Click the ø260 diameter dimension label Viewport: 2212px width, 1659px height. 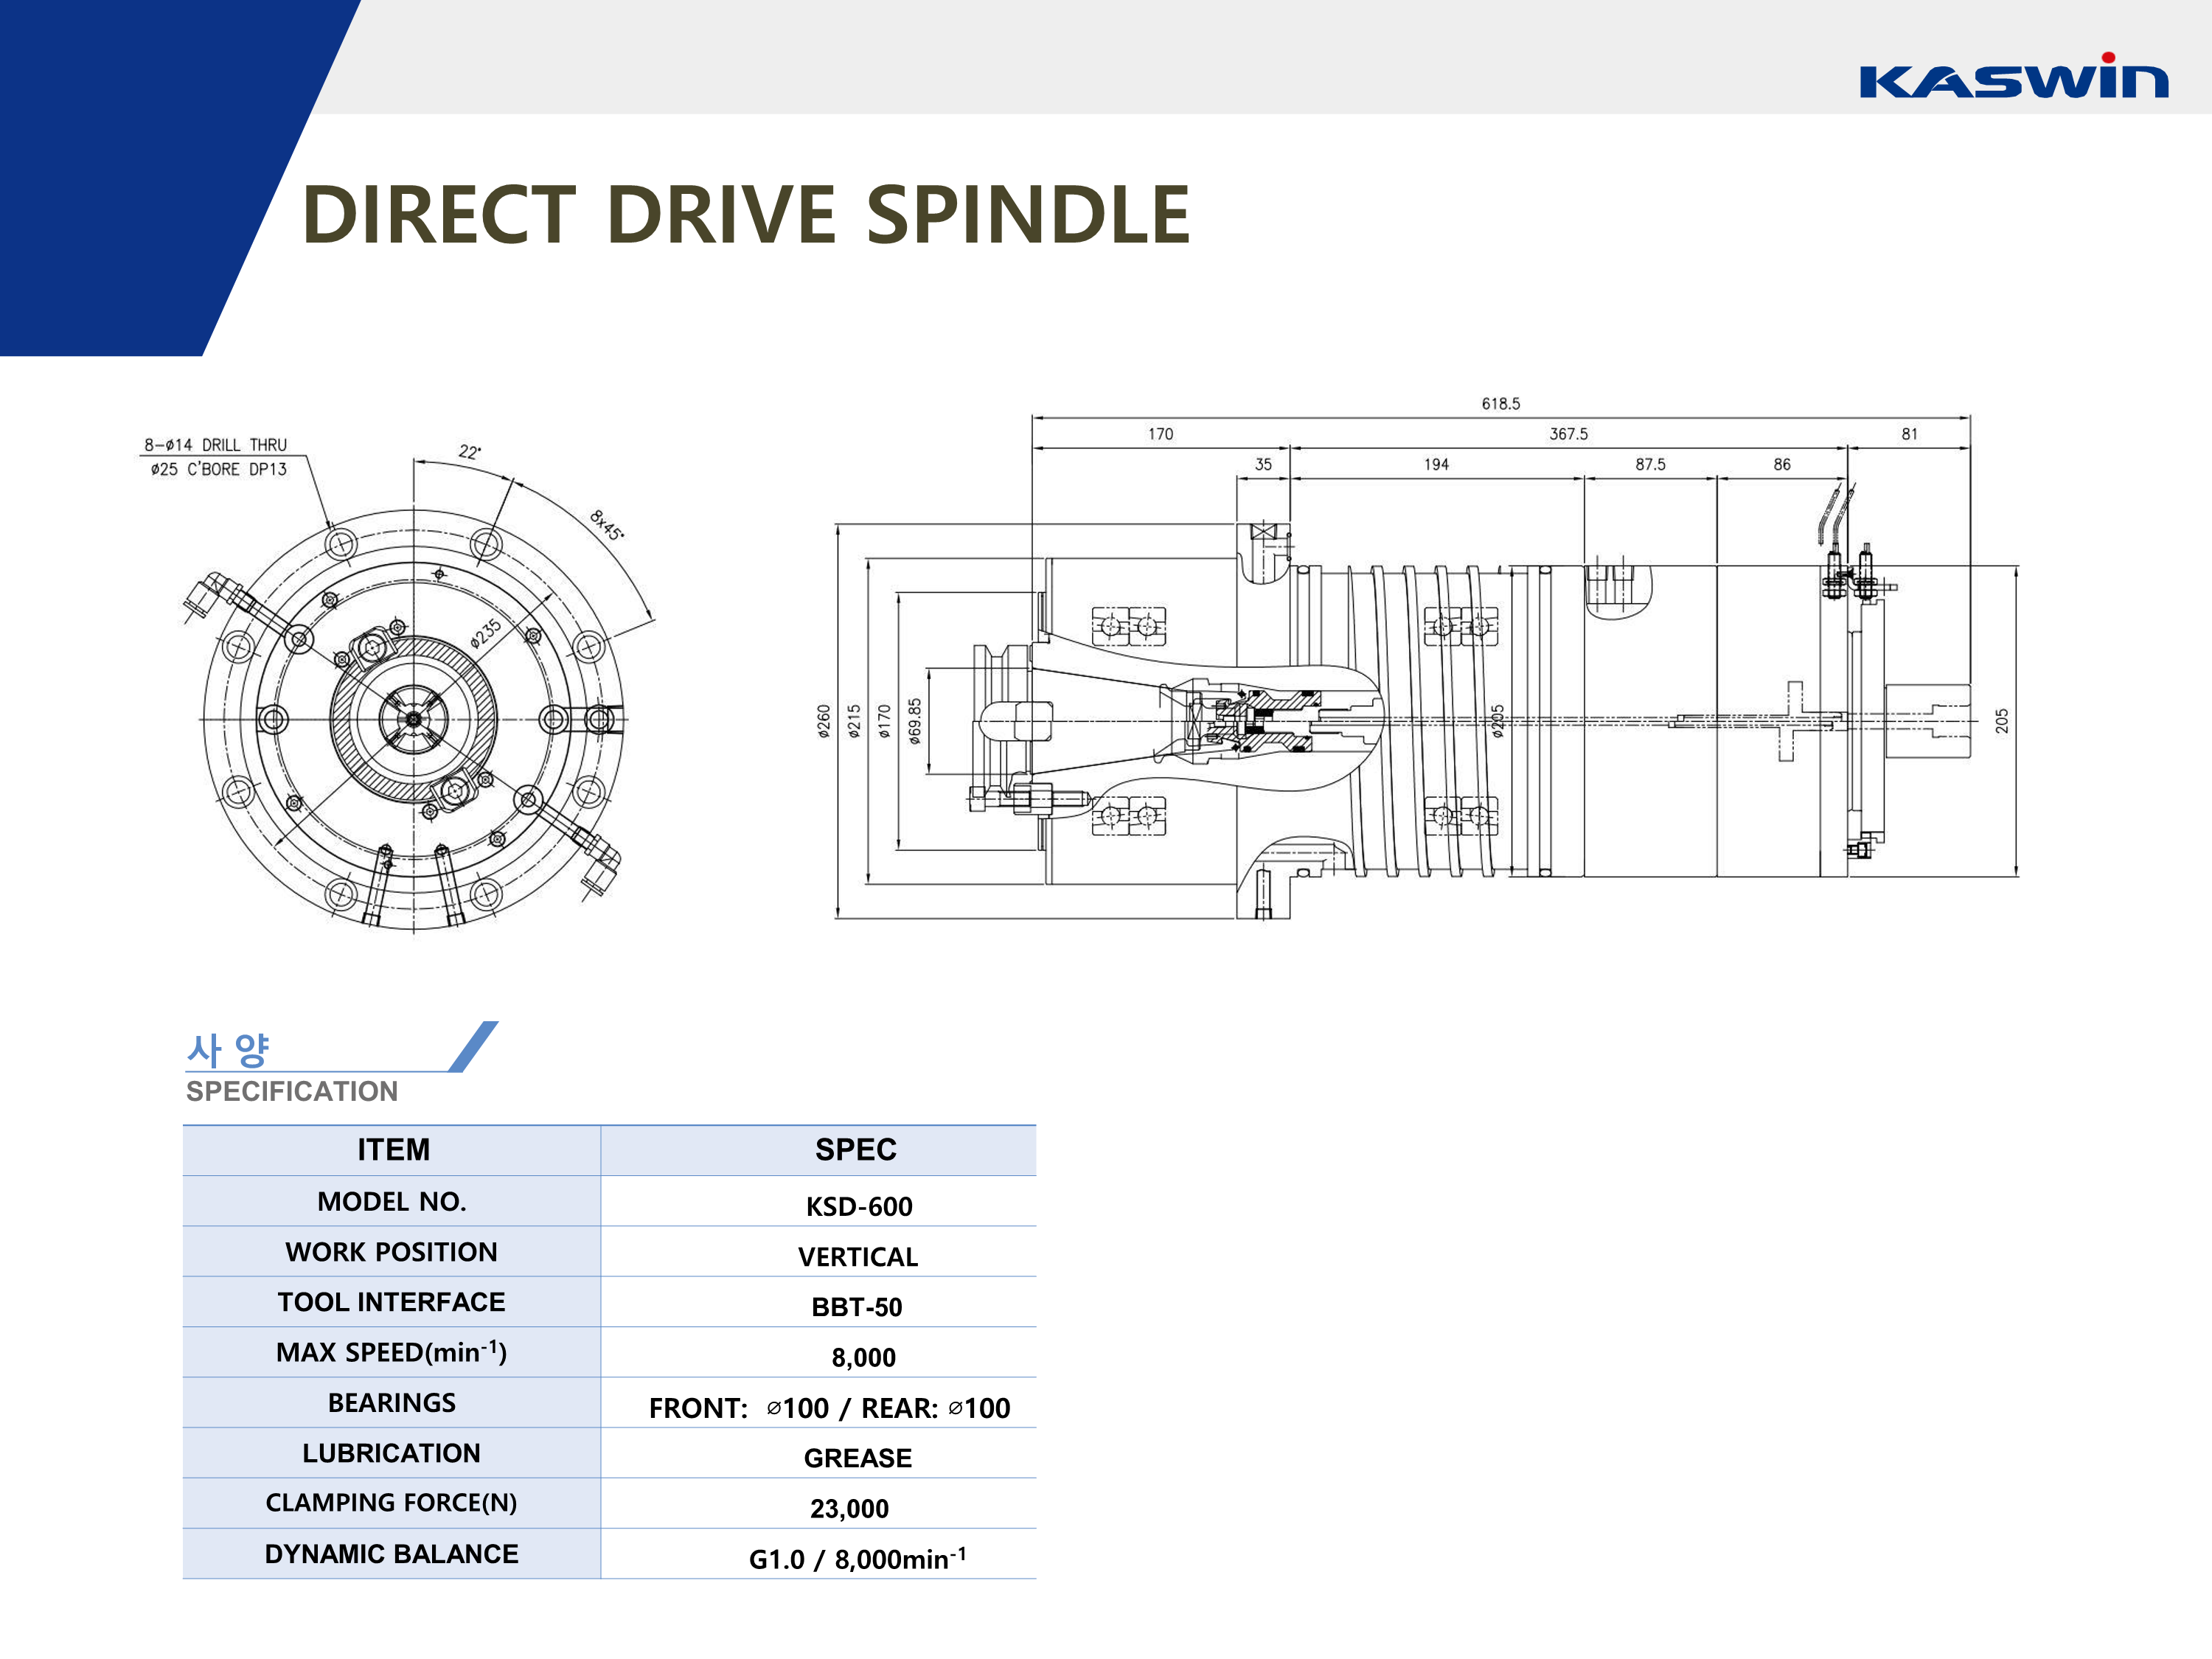(823, 721)
